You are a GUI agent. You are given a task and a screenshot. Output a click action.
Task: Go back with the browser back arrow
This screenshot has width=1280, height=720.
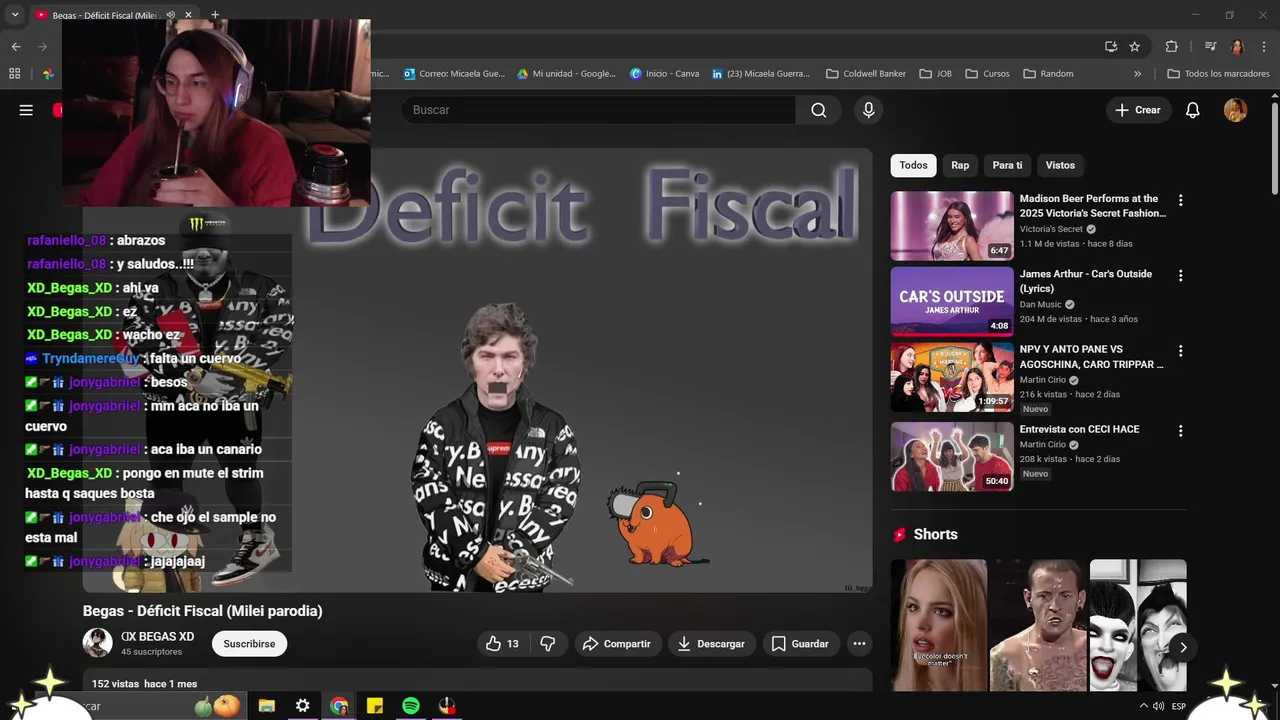[15, 46]
